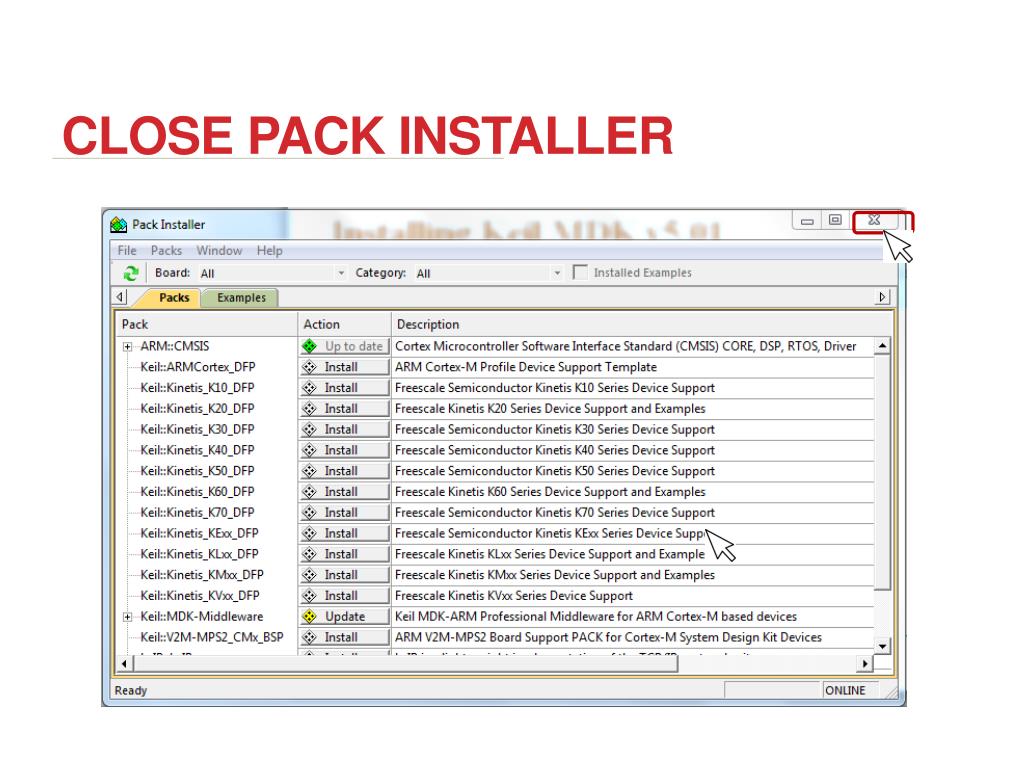Click the green refresh packs icon
Image resolution: width=1024 pixels, height=768 pixels.
click(131, 273)
